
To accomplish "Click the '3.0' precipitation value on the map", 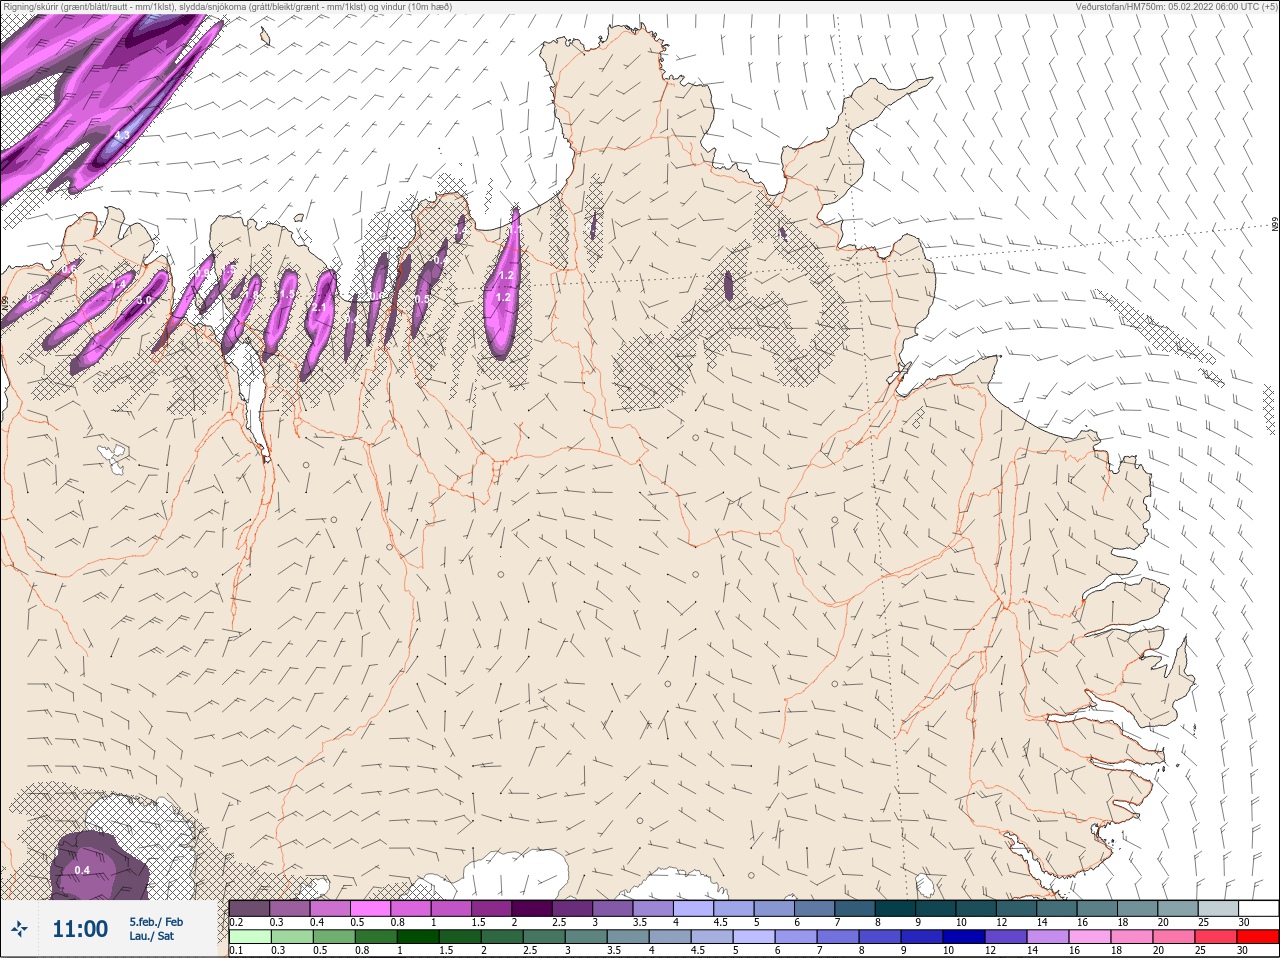I will click(x=144, y=300).
